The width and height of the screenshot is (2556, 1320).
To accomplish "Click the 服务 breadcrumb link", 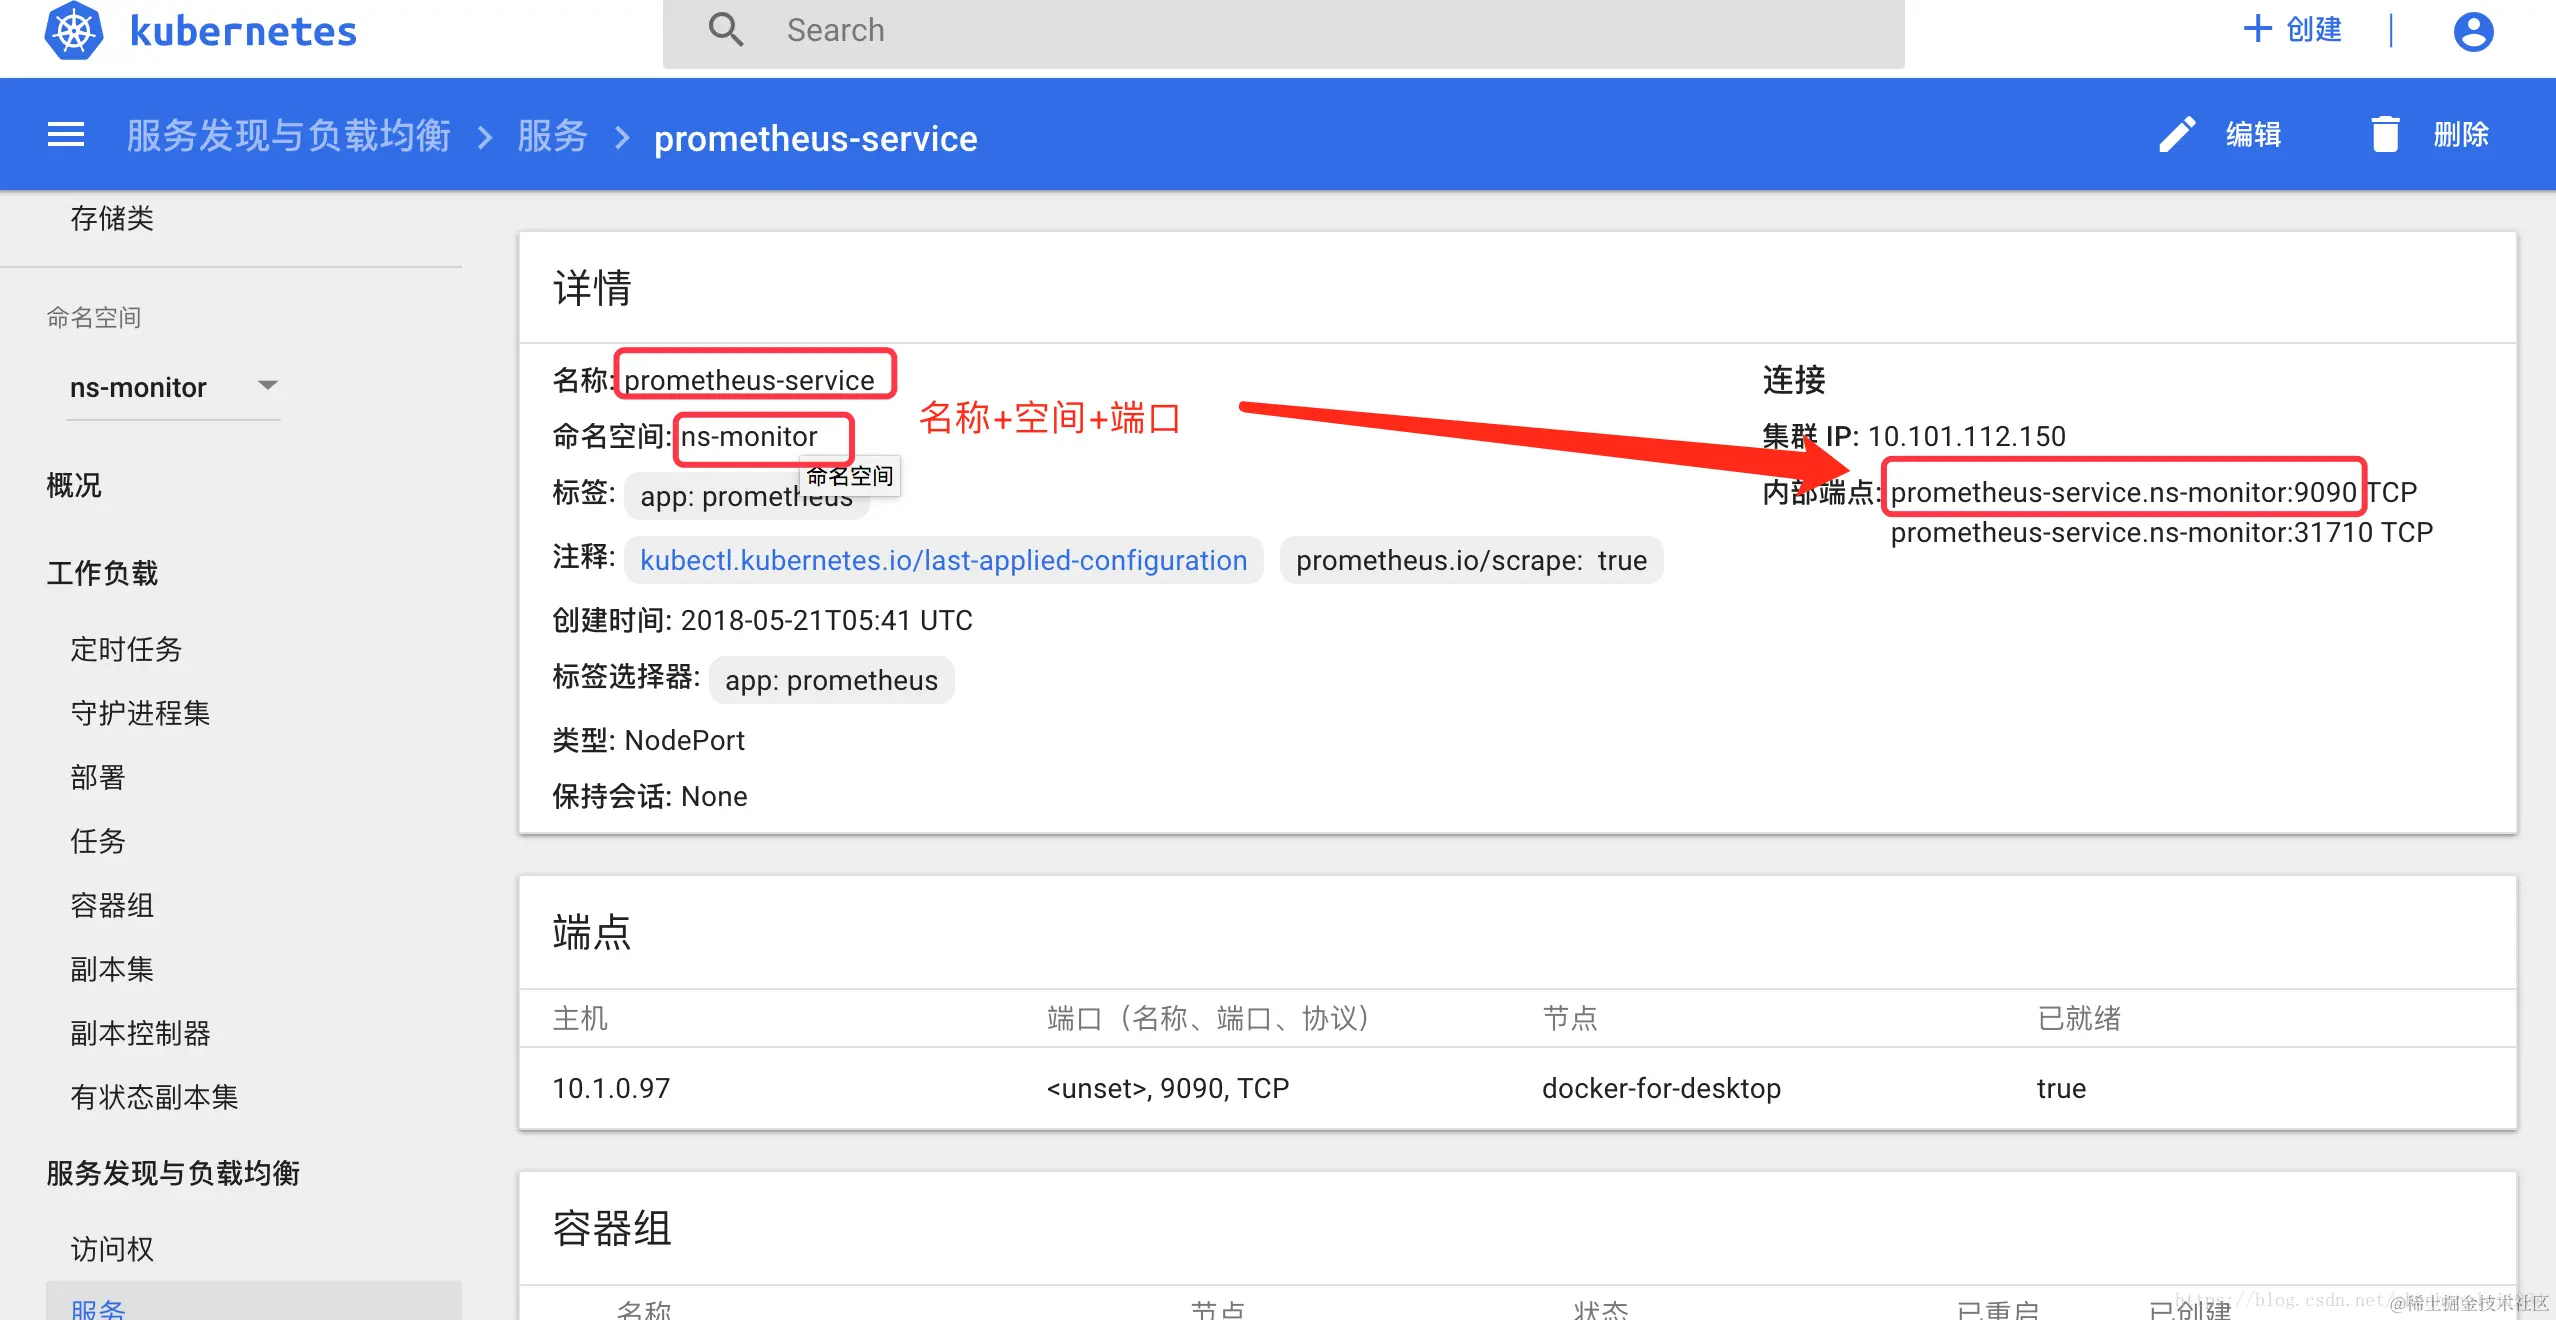I will (x=552, y=136).
